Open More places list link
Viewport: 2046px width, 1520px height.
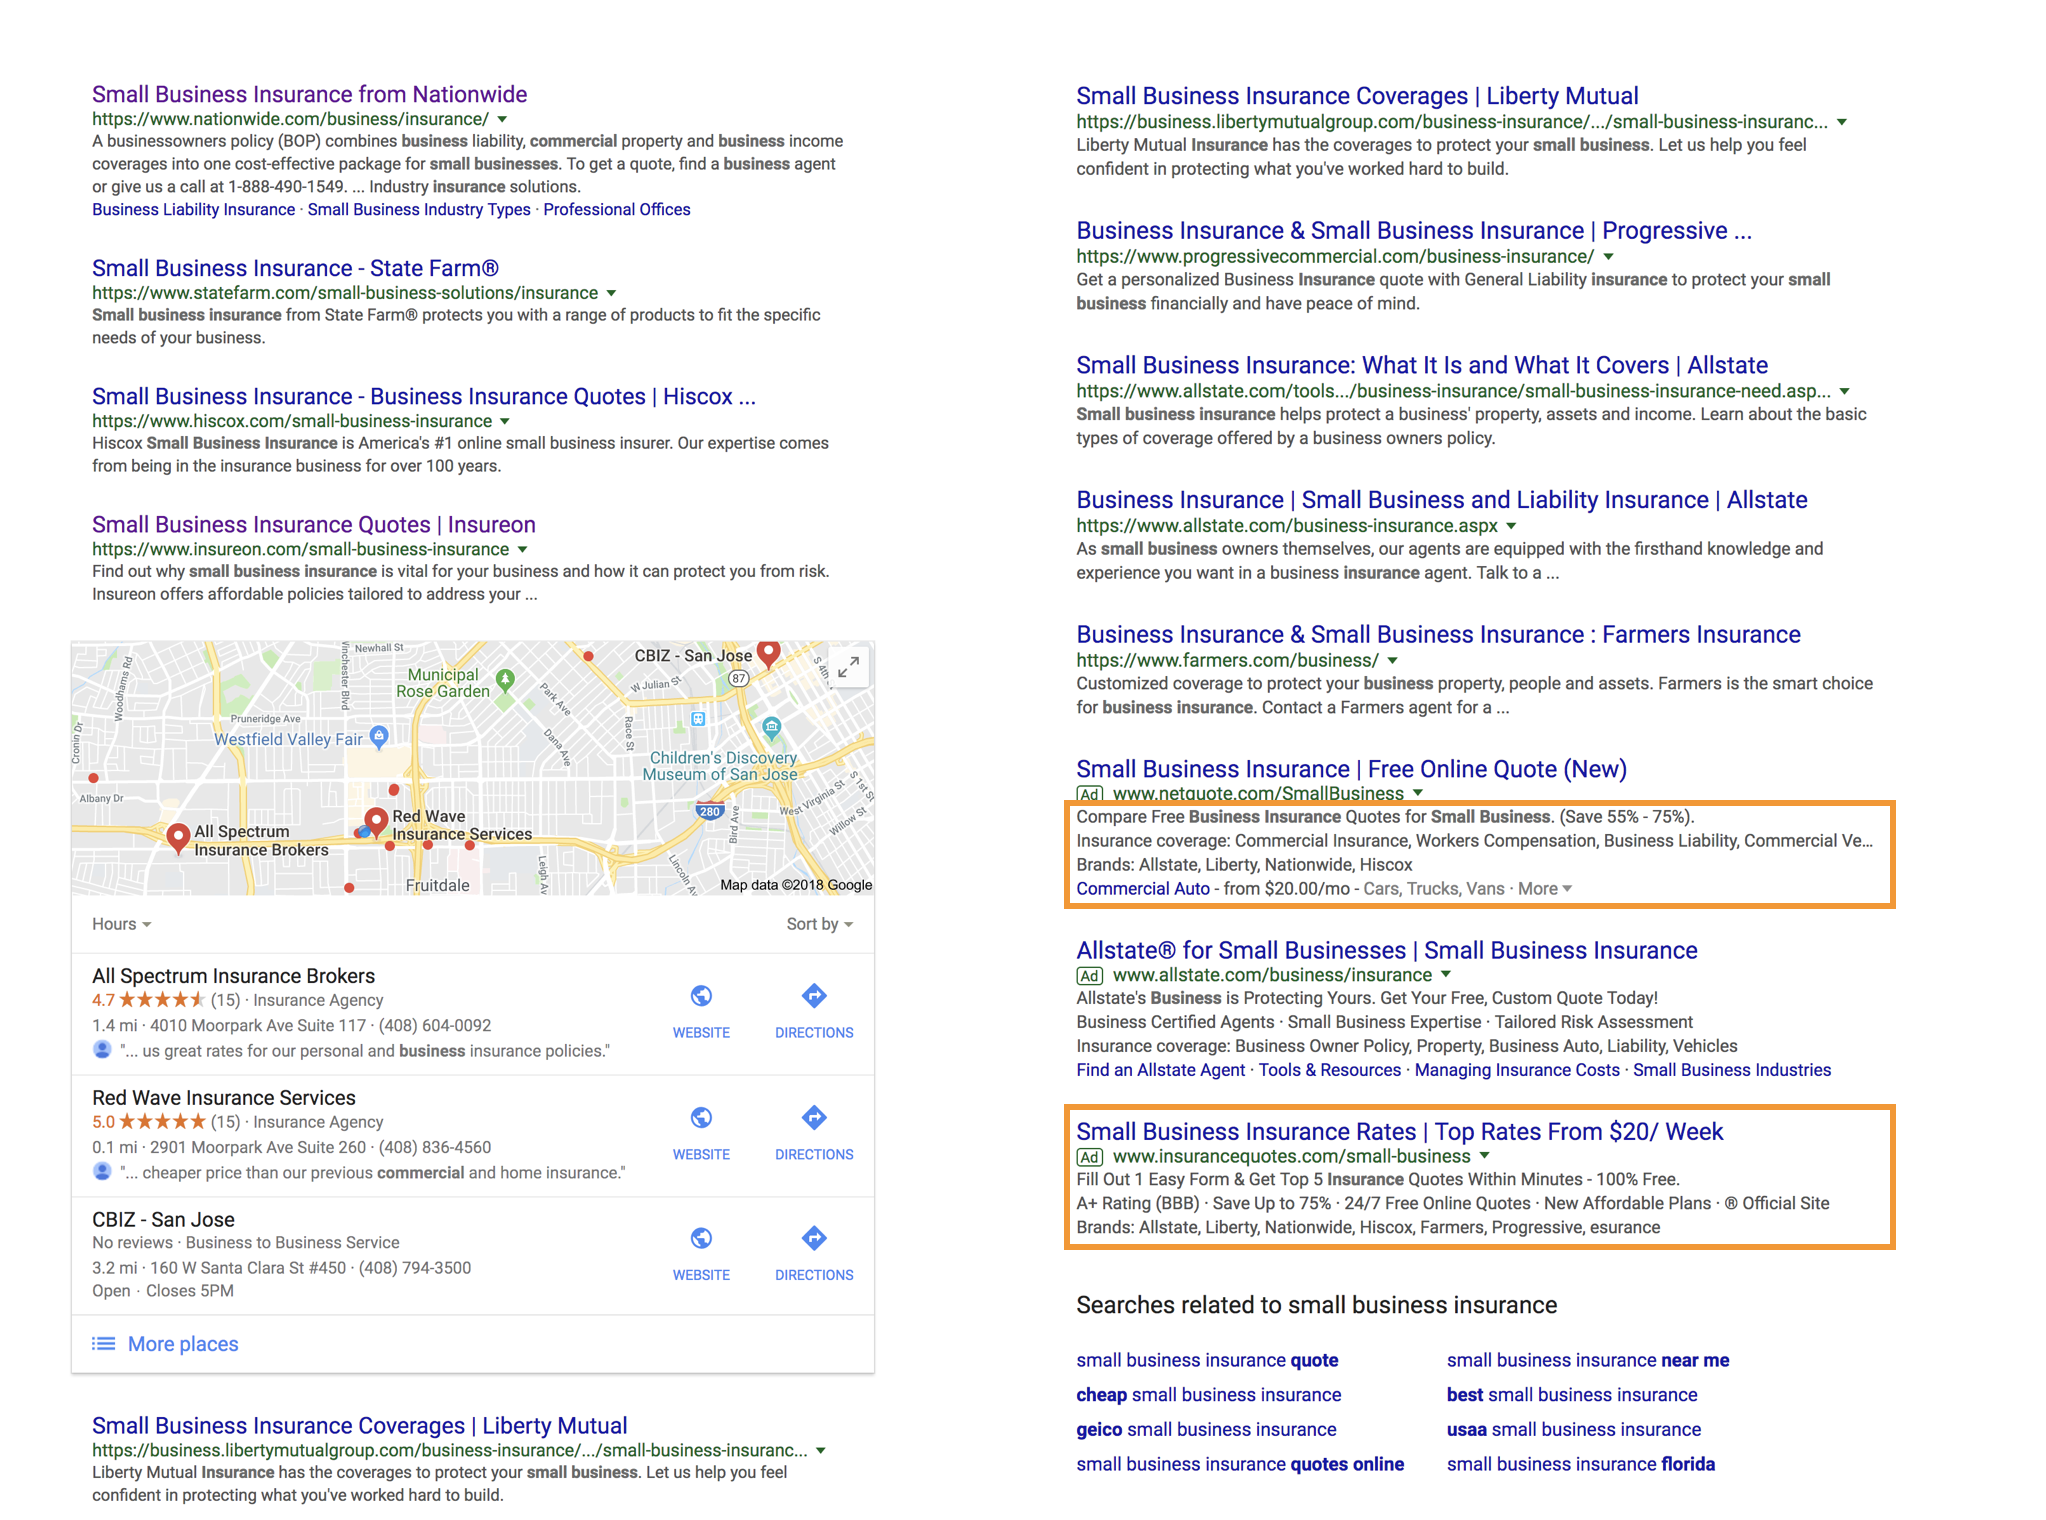point(182,1344)
